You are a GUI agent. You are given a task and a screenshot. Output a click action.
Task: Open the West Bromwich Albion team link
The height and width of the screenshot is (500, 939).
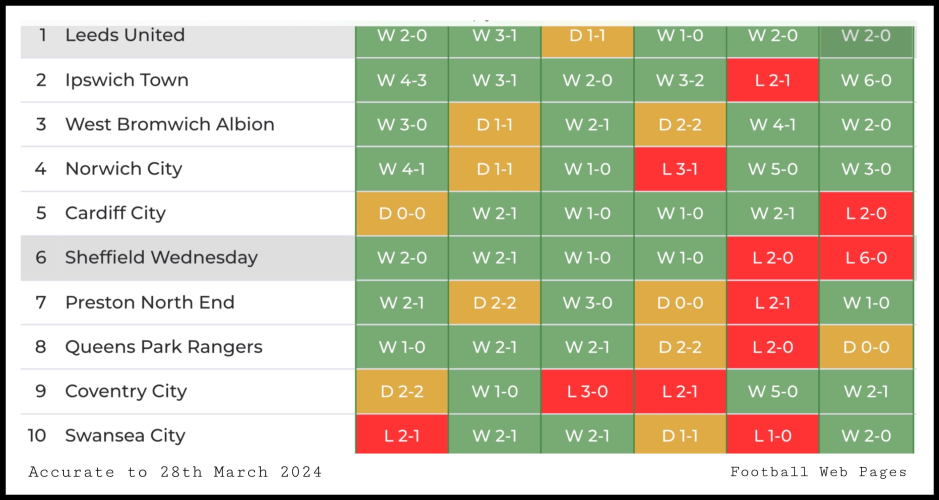pyautogui.click(x=169, y=124)
